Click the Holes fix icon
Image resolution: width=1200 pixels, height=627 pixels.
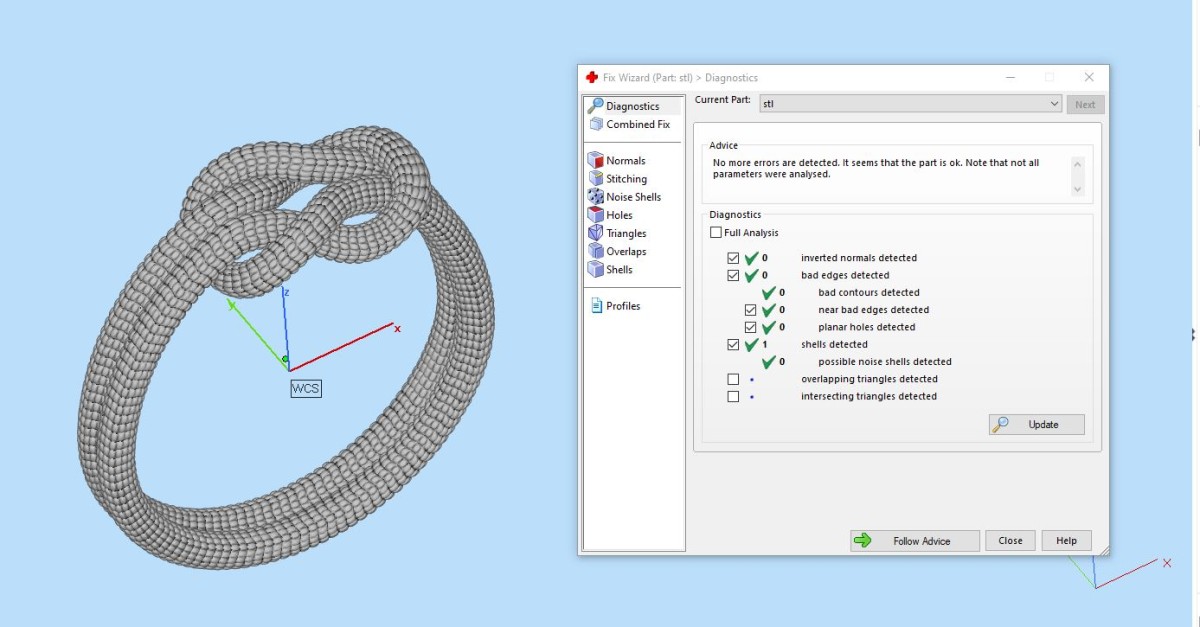pyautogui.click(x=595, y=215)
